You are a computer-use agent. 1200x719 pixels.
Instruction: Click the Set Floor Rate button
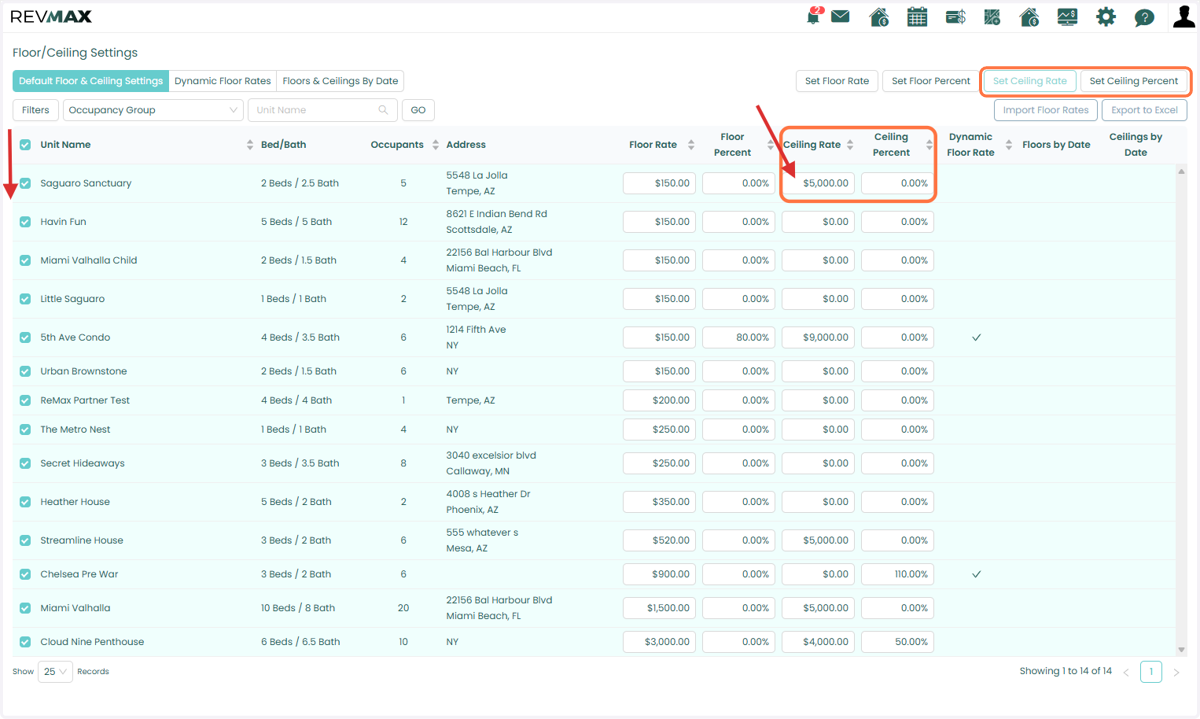[x=837, y=81]
